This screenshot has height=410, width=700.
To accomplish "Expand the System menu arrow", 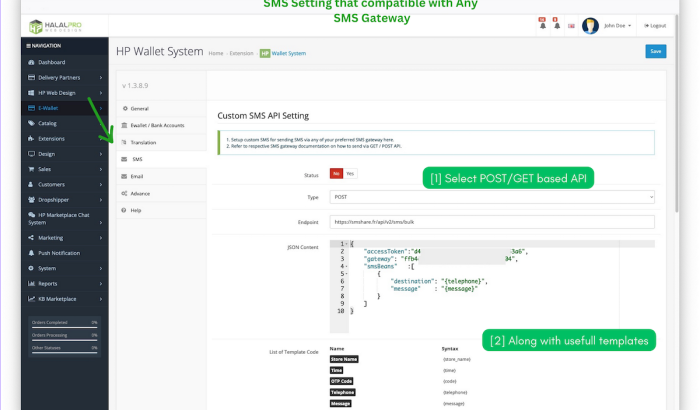I will click(100, 268).
